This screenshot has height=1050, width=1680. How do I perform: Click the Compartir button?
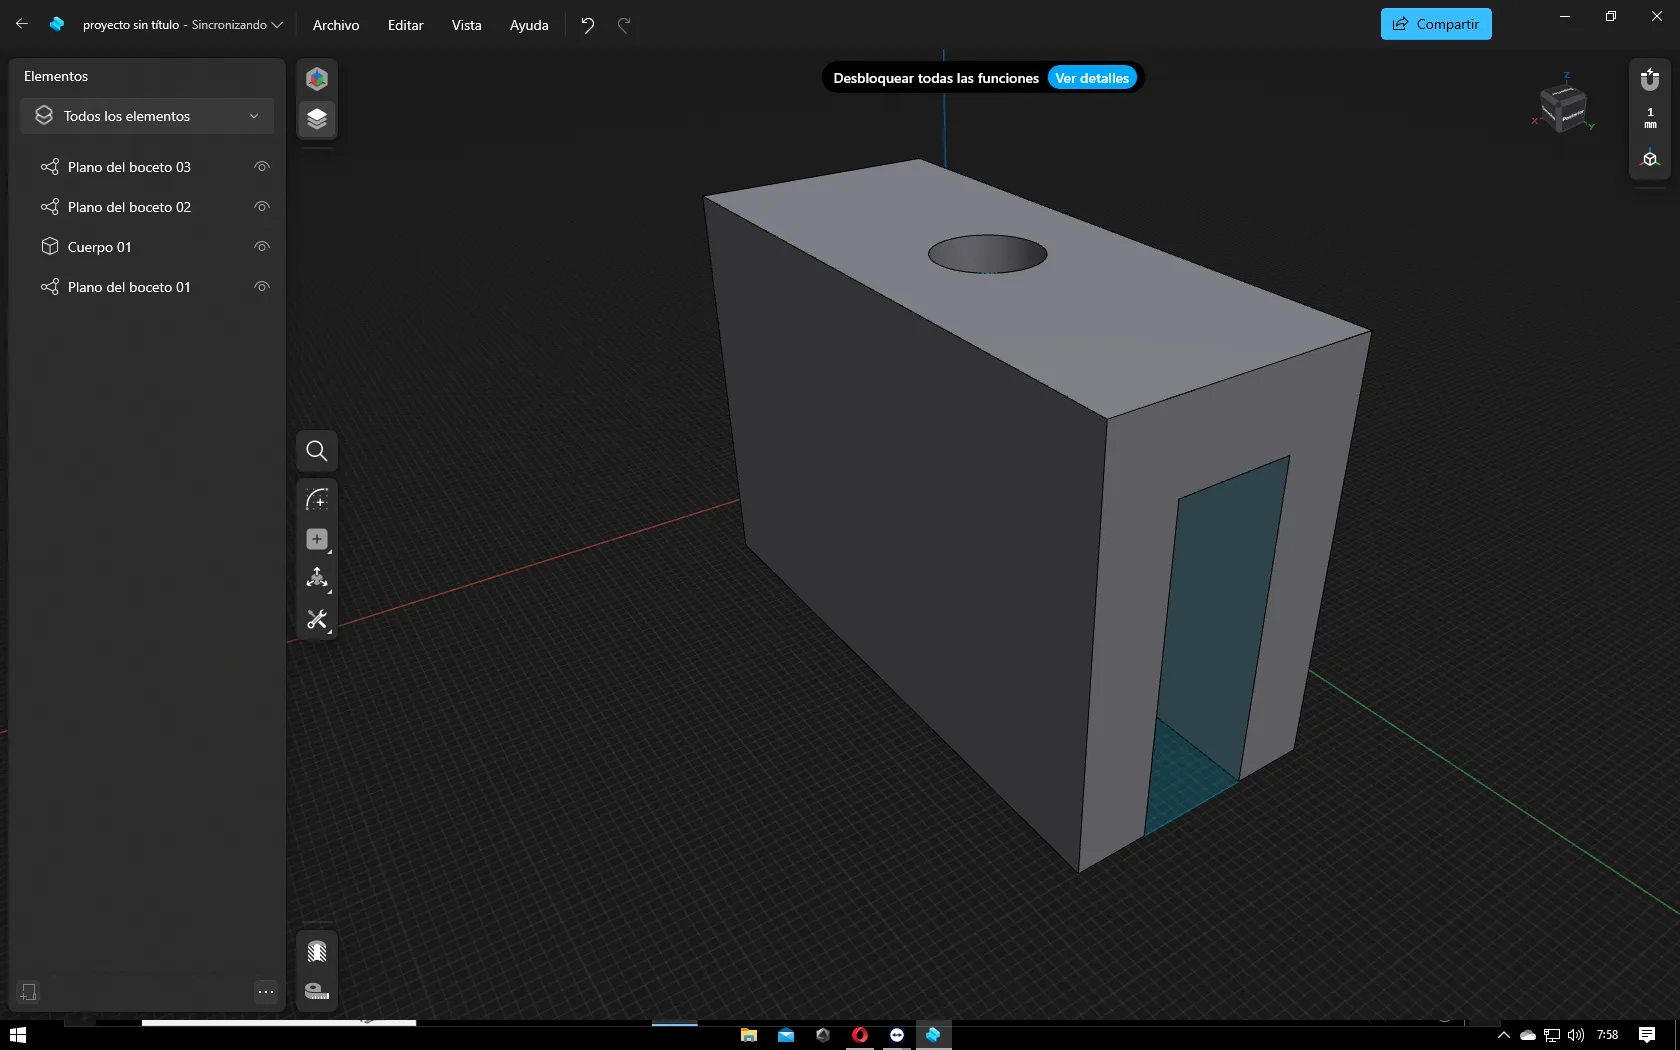pos(1436,24)
